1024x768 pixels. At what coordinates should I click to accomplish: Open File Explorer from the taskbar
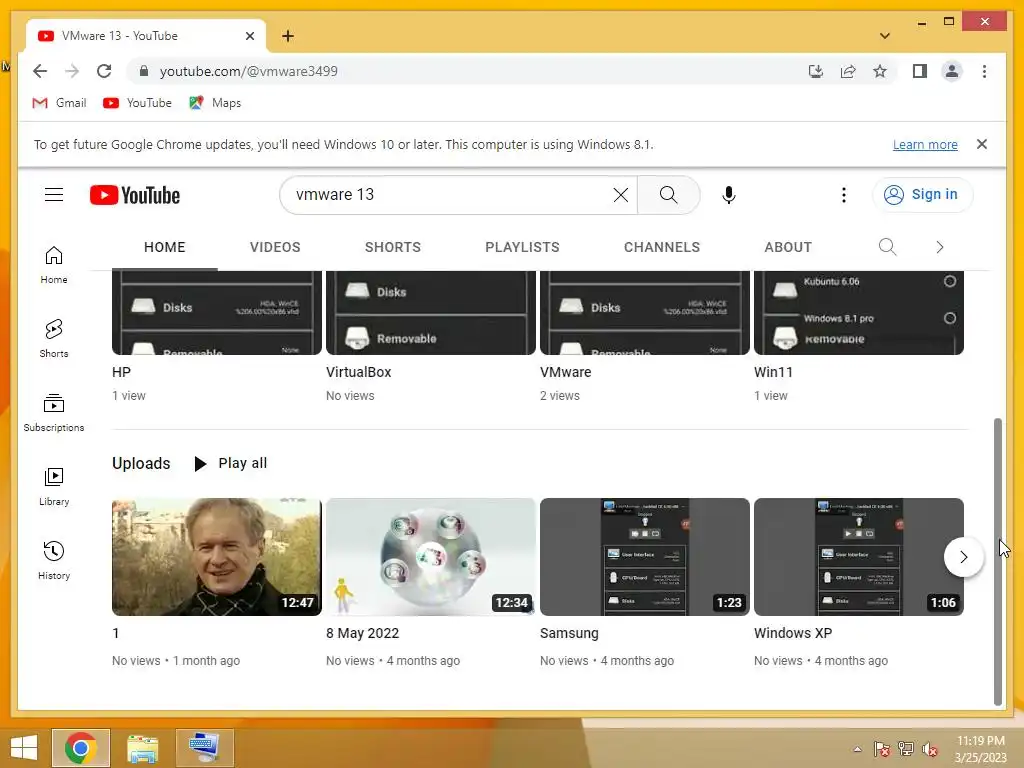click(x=142, y=748)
